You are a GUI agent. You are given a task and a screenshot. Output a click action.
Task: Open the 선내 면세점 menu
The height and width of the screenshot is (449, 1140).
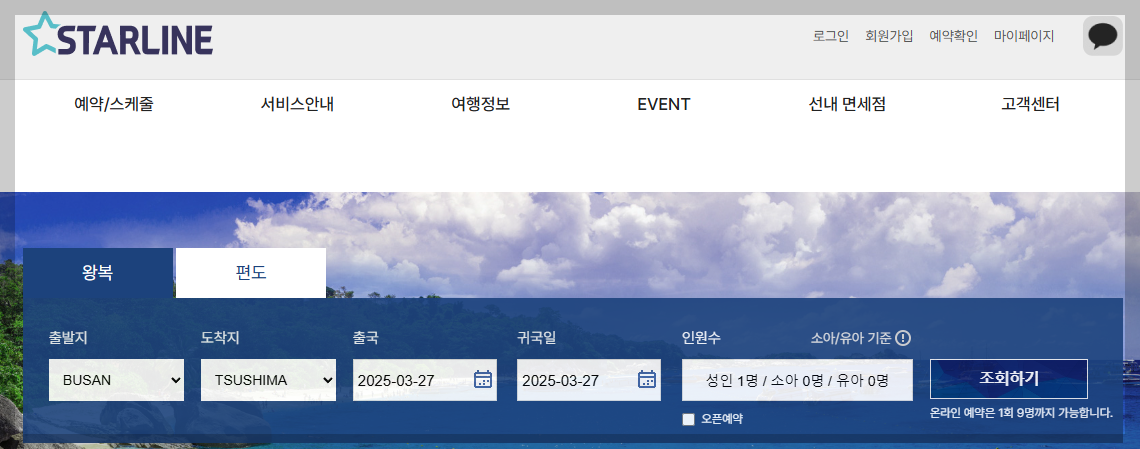(847, 104)
